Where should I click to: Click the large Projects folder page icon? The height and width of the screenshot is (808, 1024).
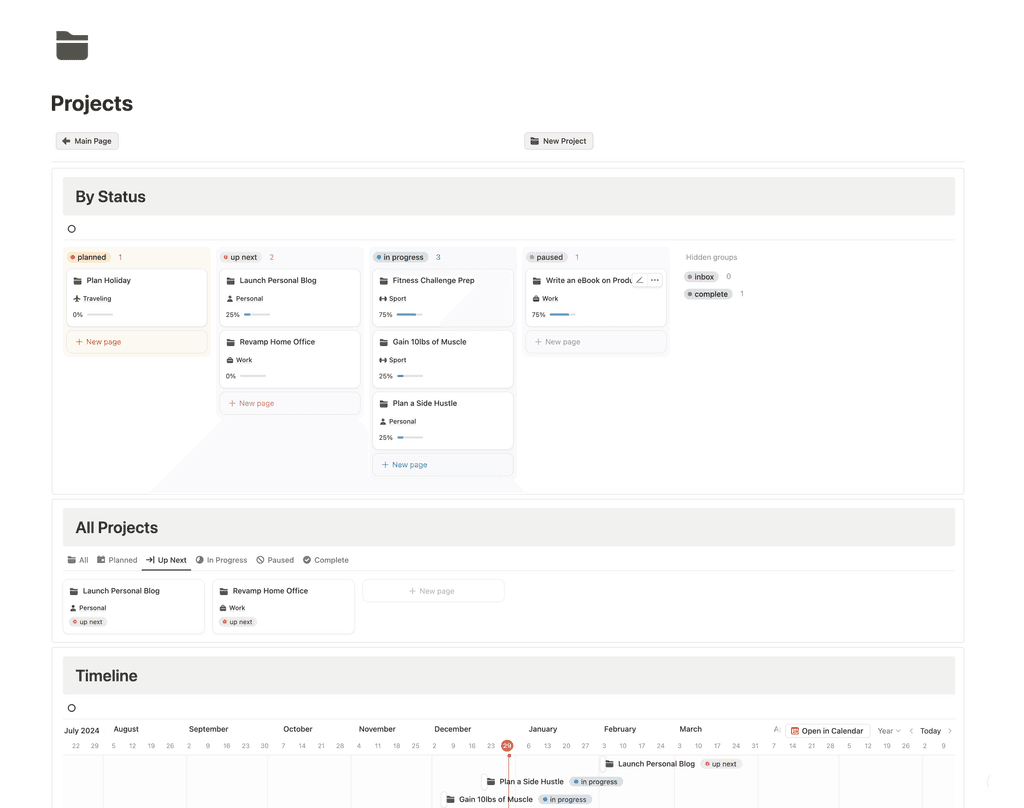(x=72, y=46)
